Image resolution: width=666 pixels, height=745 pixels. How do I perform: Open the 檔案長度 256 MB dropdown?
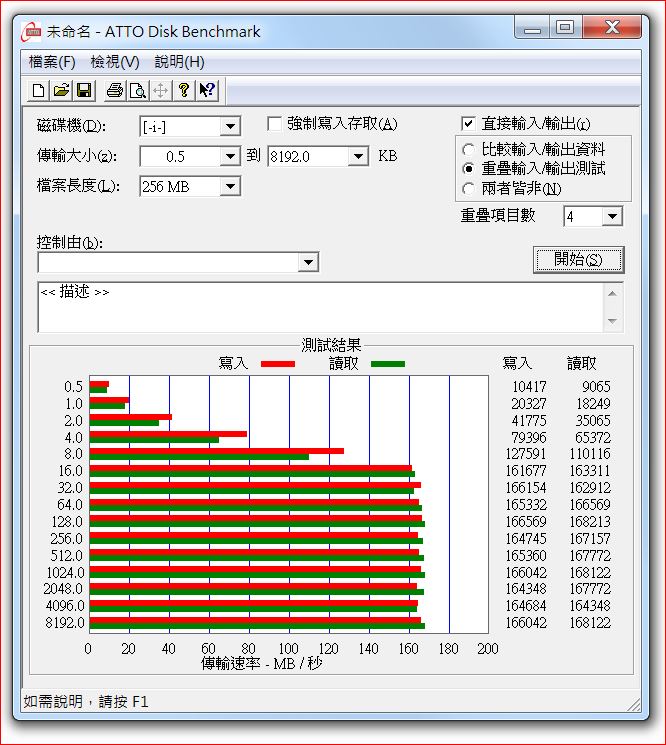click(230, 186)
